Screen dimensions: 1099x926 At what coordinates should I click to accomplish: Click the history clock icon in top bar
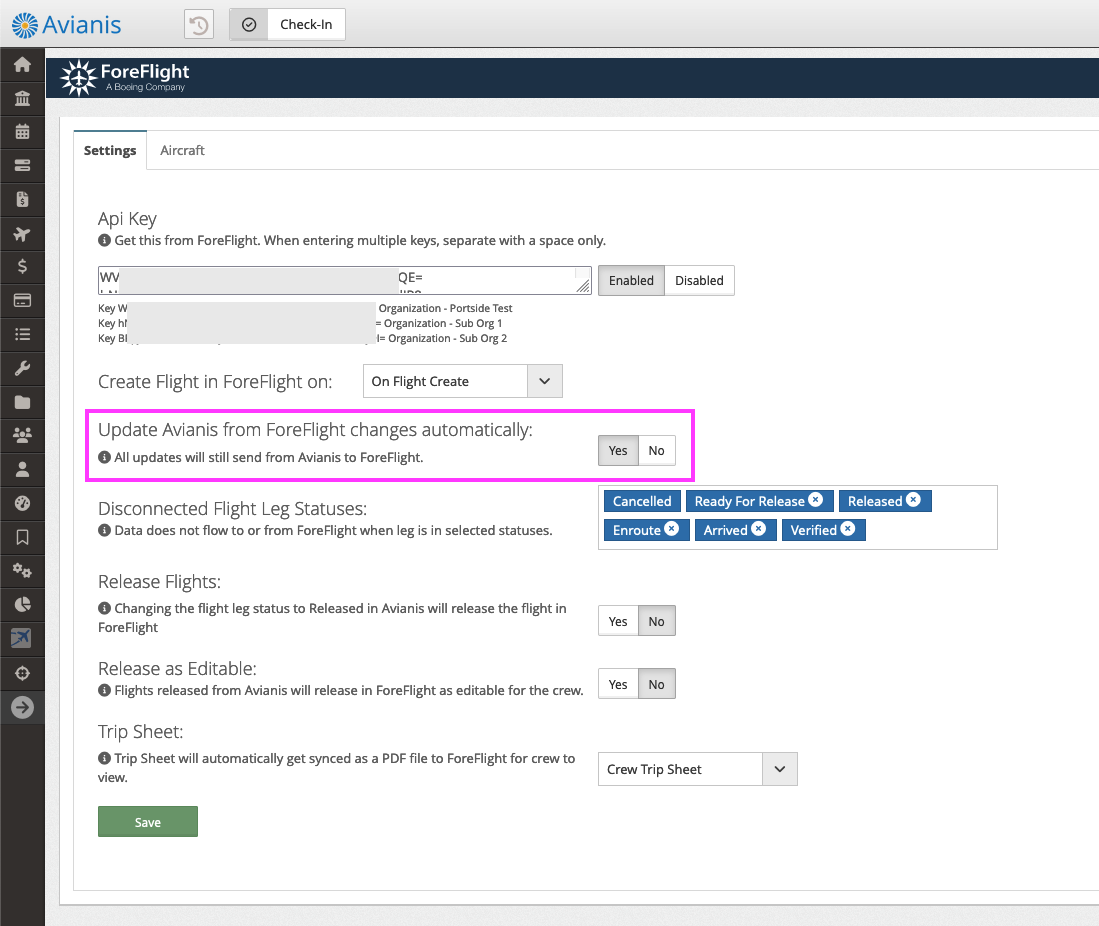pyautogui.click(x=199, y=25)
